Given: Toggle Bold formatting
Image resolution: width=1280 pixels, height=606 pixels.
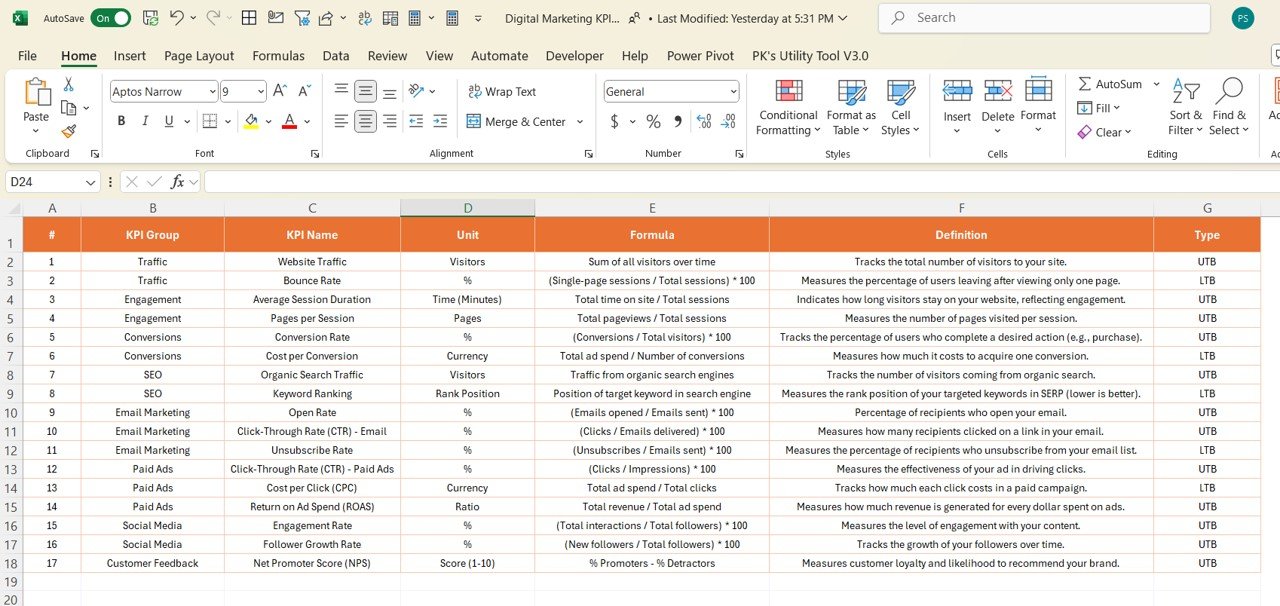Looking at the screenshot, I should click(121, 121).
